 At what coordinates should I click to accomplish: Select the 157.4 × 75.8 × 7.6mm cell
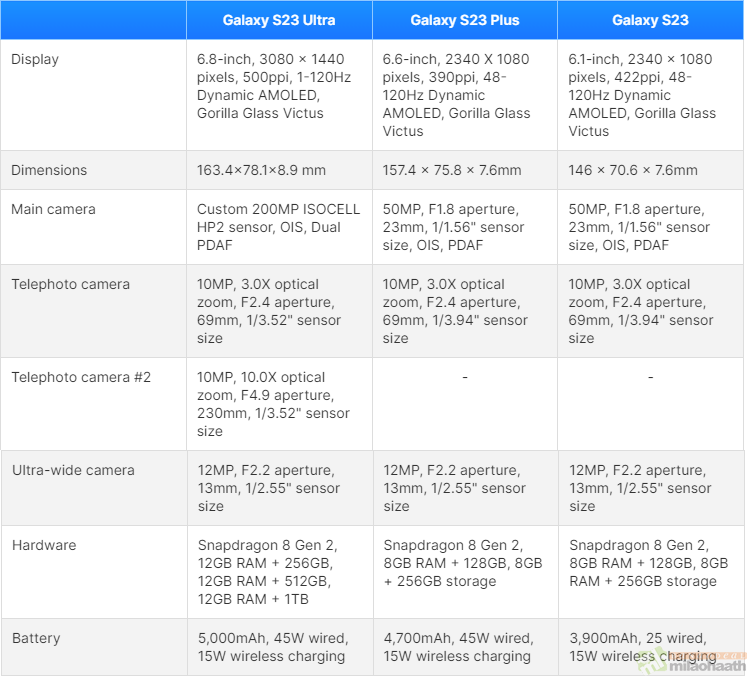pos(452,170)
